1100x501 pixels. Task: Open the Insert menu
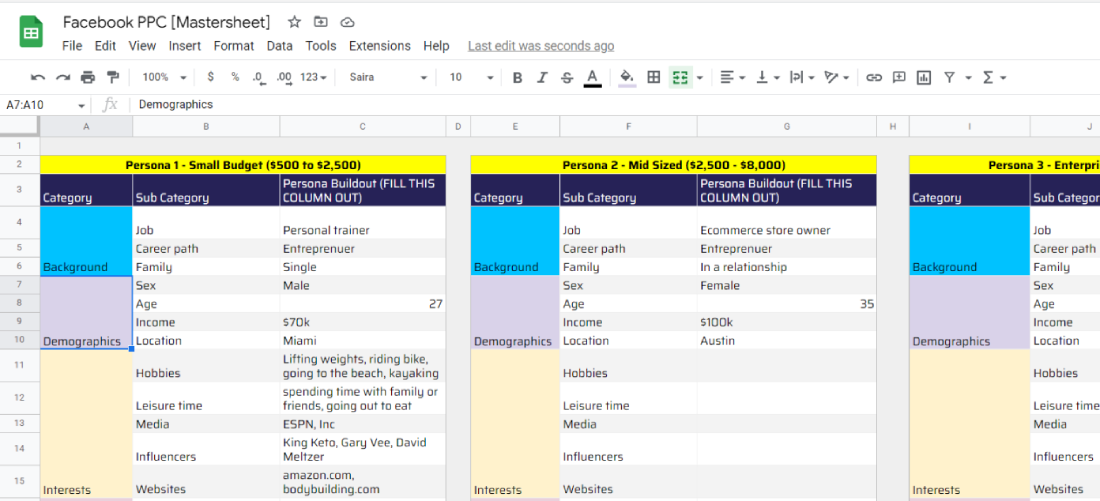click(185, 46)
